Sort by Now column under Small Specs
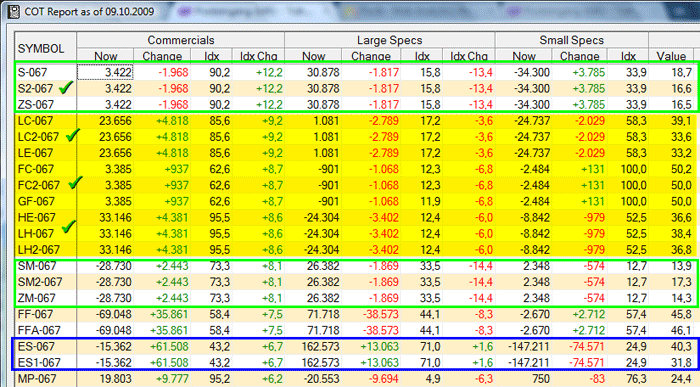 pos(524,56)
